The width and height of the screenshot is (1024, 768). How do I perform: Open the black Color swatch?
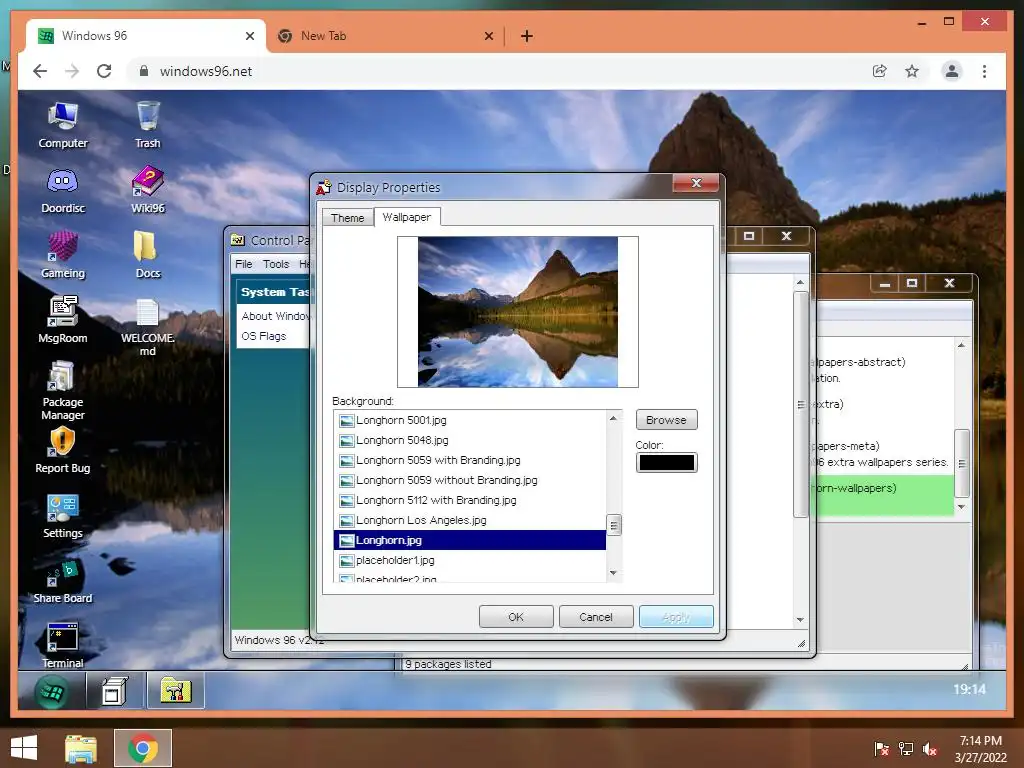[x=666, y=462]
